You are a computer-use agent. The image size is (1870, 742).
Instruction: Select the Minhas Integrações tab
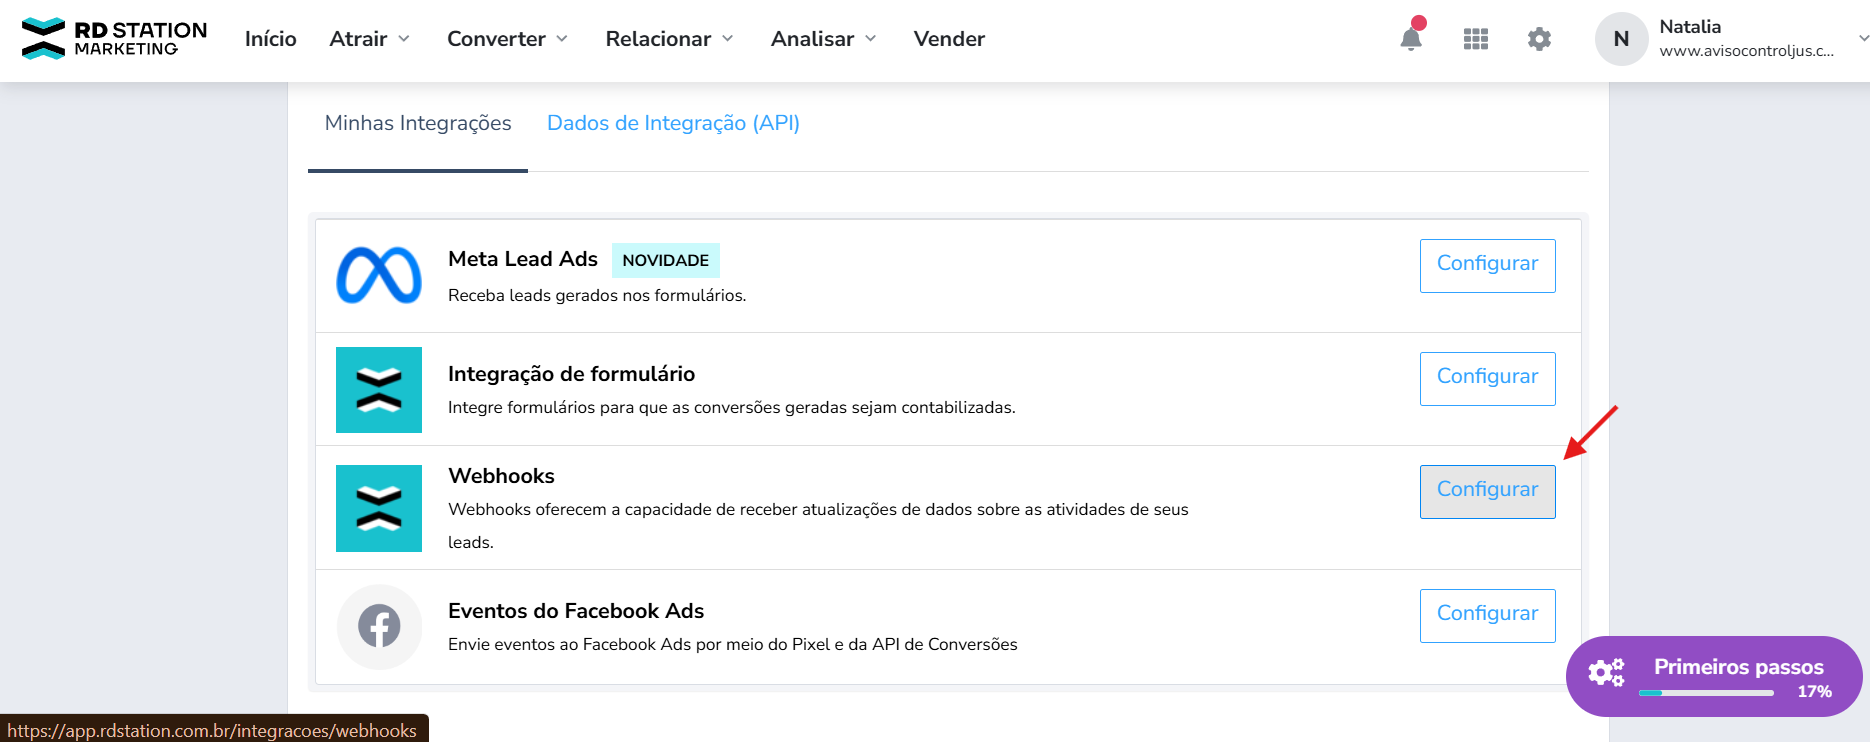click(x=418, y=123)
